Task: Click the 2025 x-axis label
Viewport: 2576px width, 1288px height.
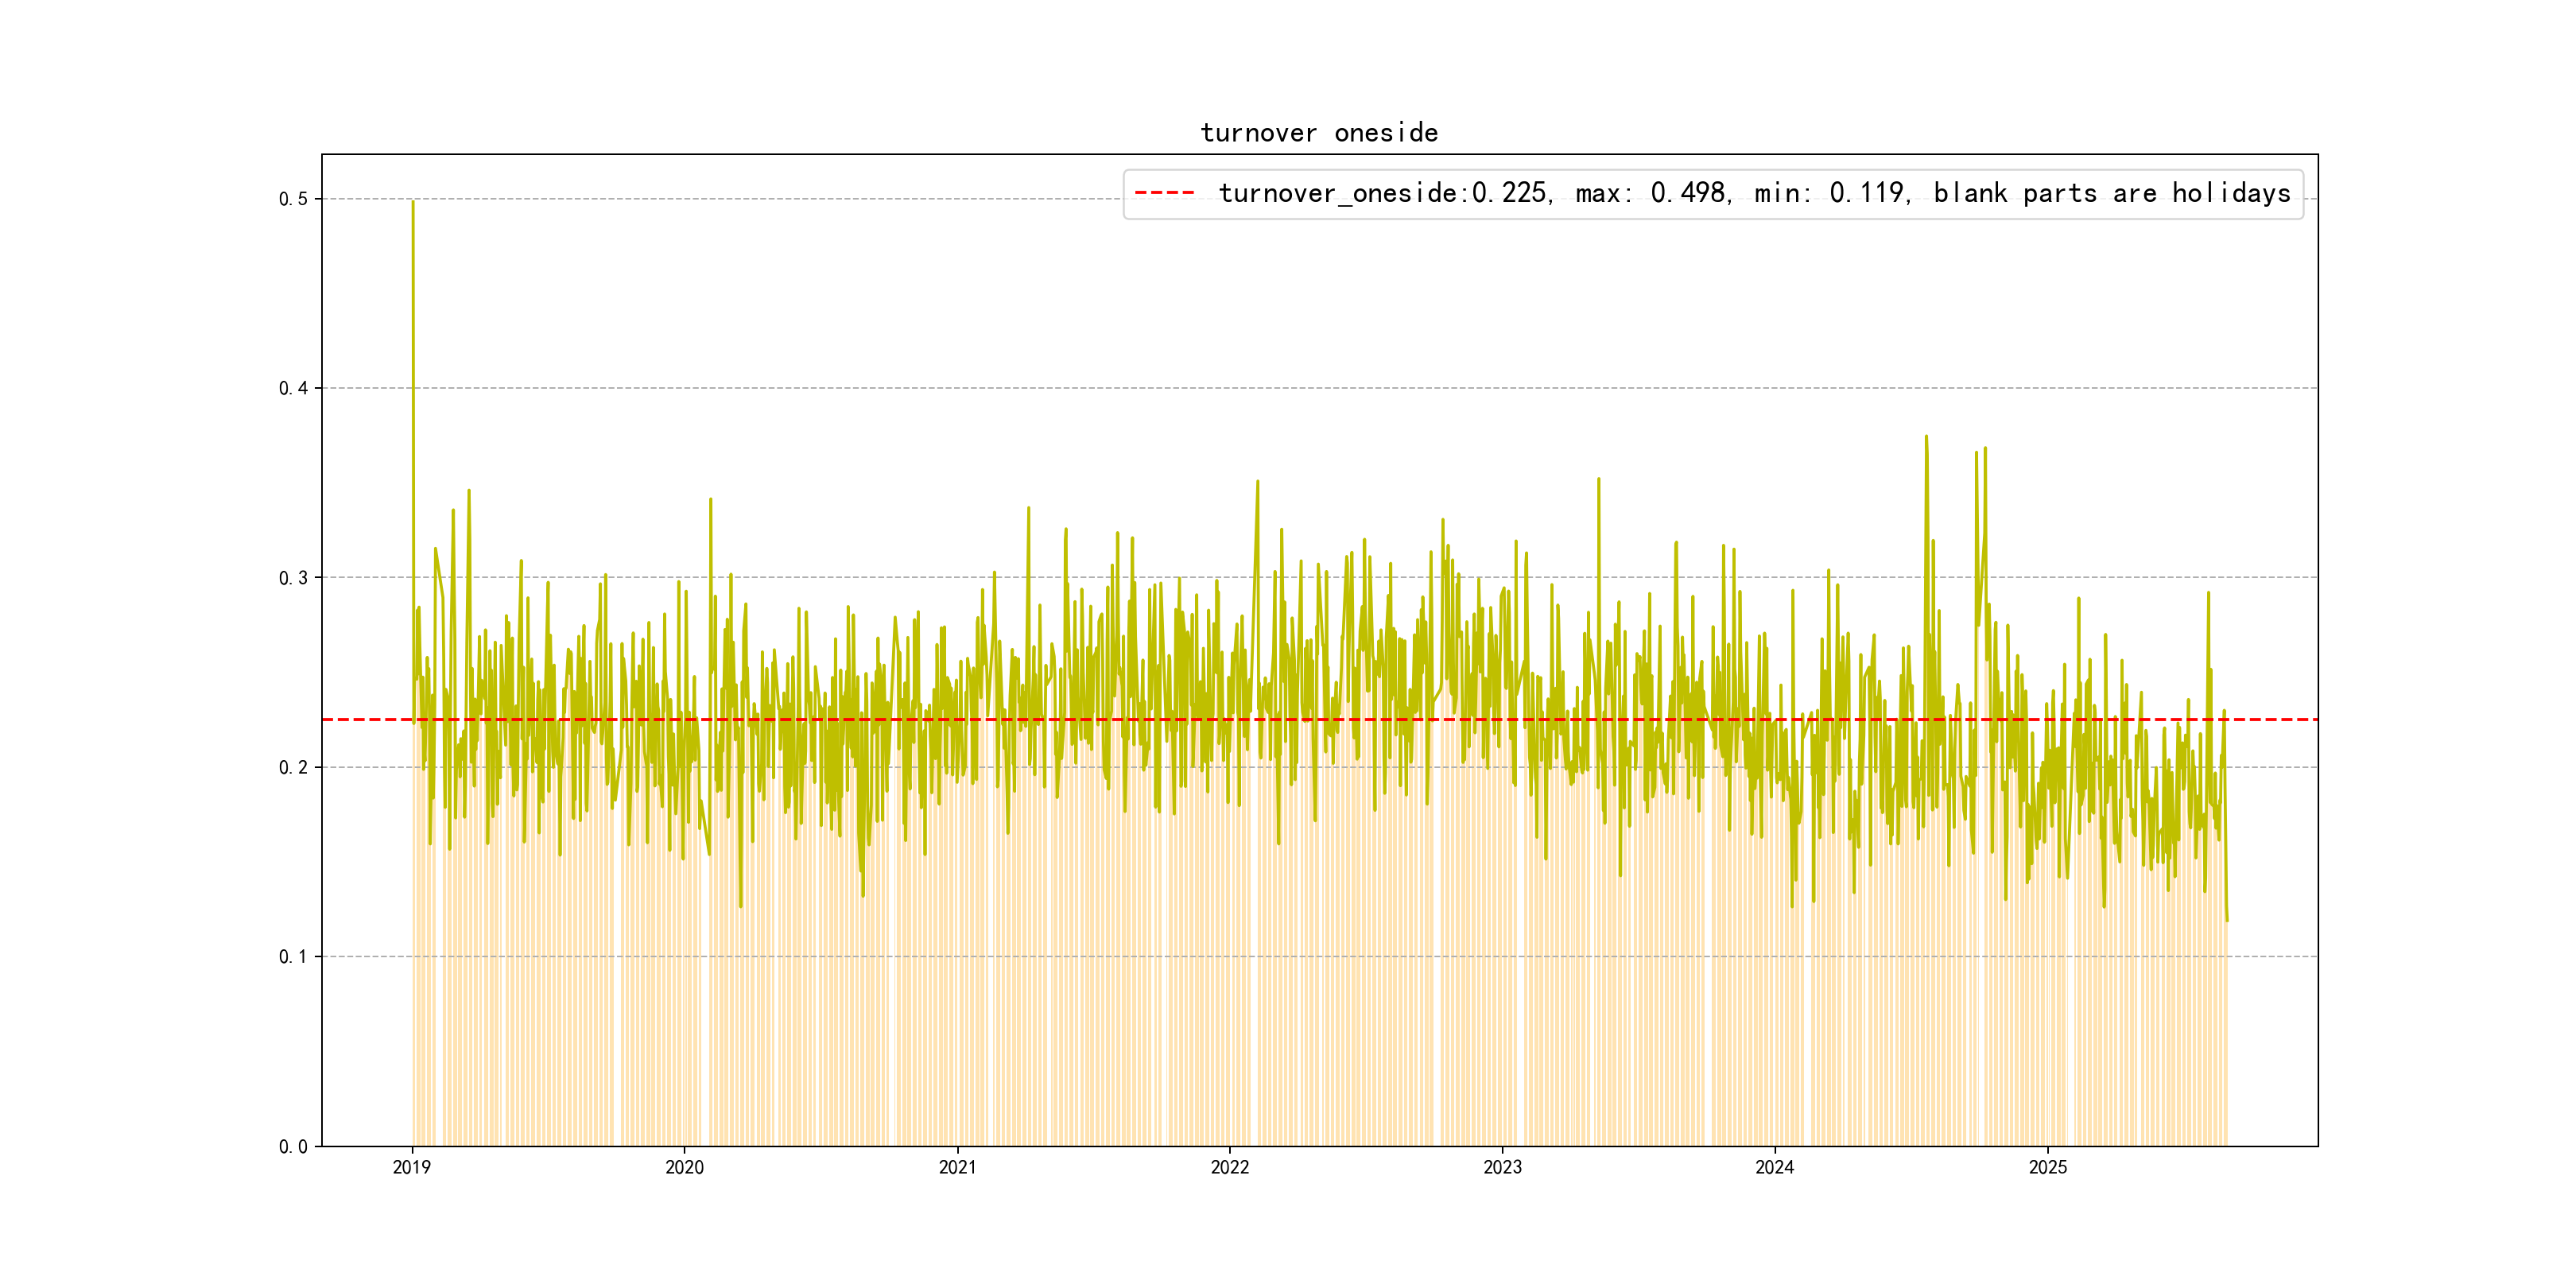Action: click(x=2047, y=1167)
